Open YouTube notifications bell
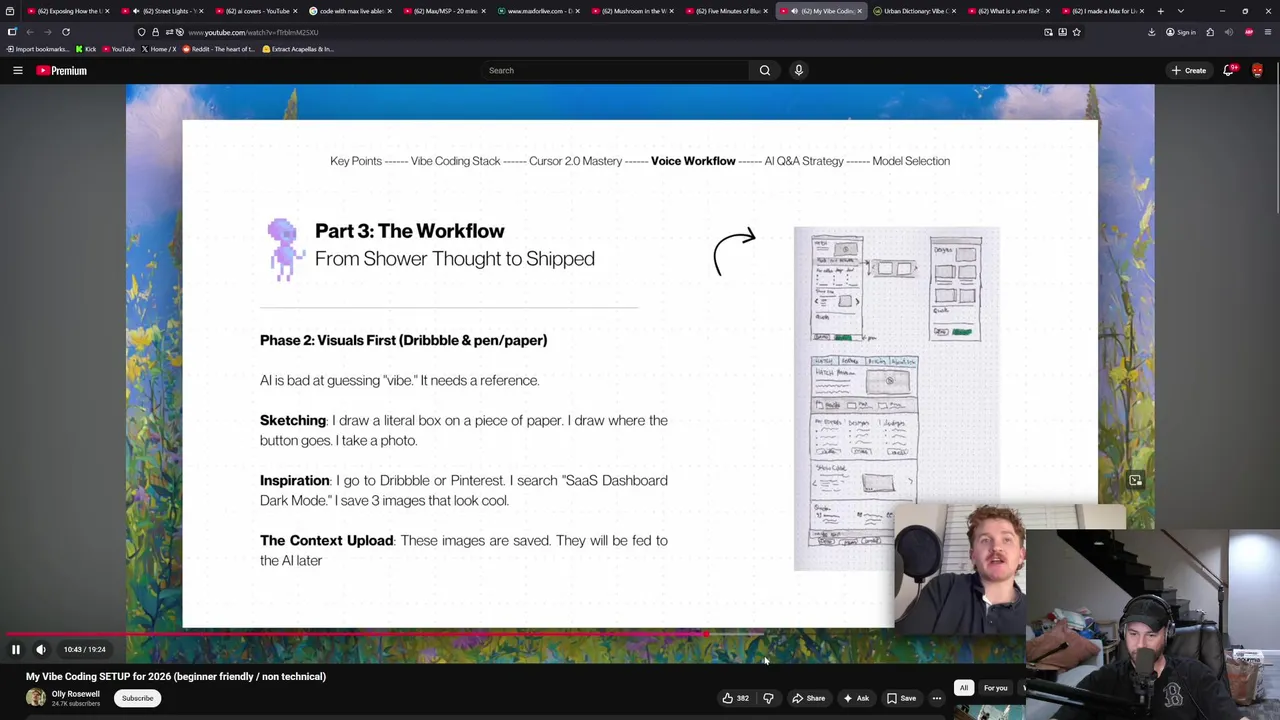 coord(1229,70)
